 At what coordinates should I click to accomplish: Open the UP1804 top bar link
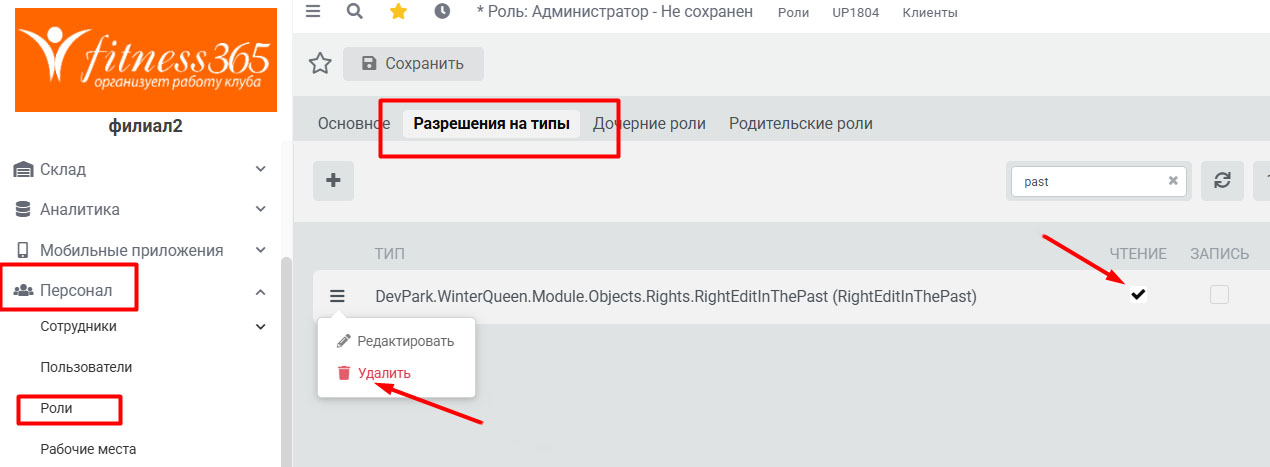click(855, 13)
